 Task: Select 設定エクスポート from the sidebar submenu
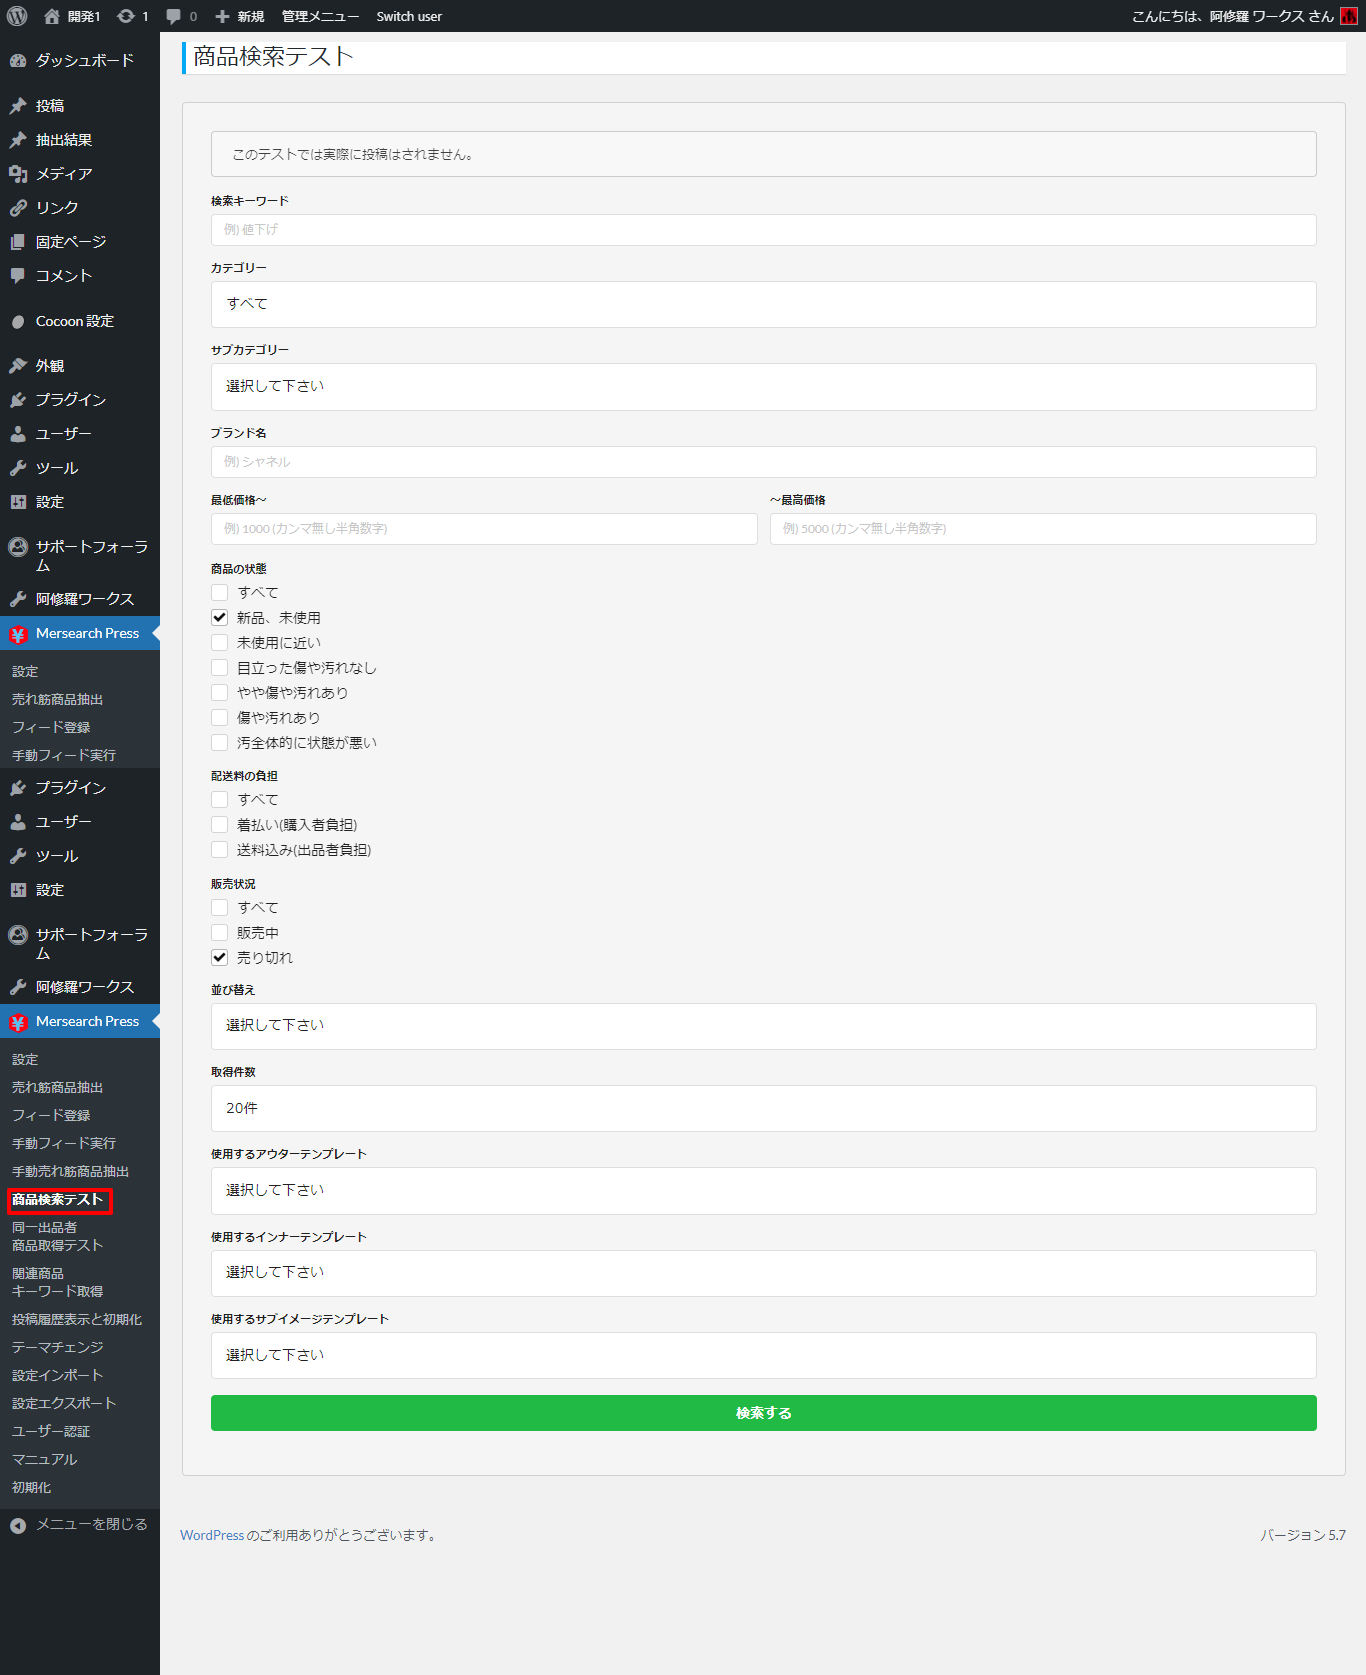pyautogui.click(x=64, y=1403)
